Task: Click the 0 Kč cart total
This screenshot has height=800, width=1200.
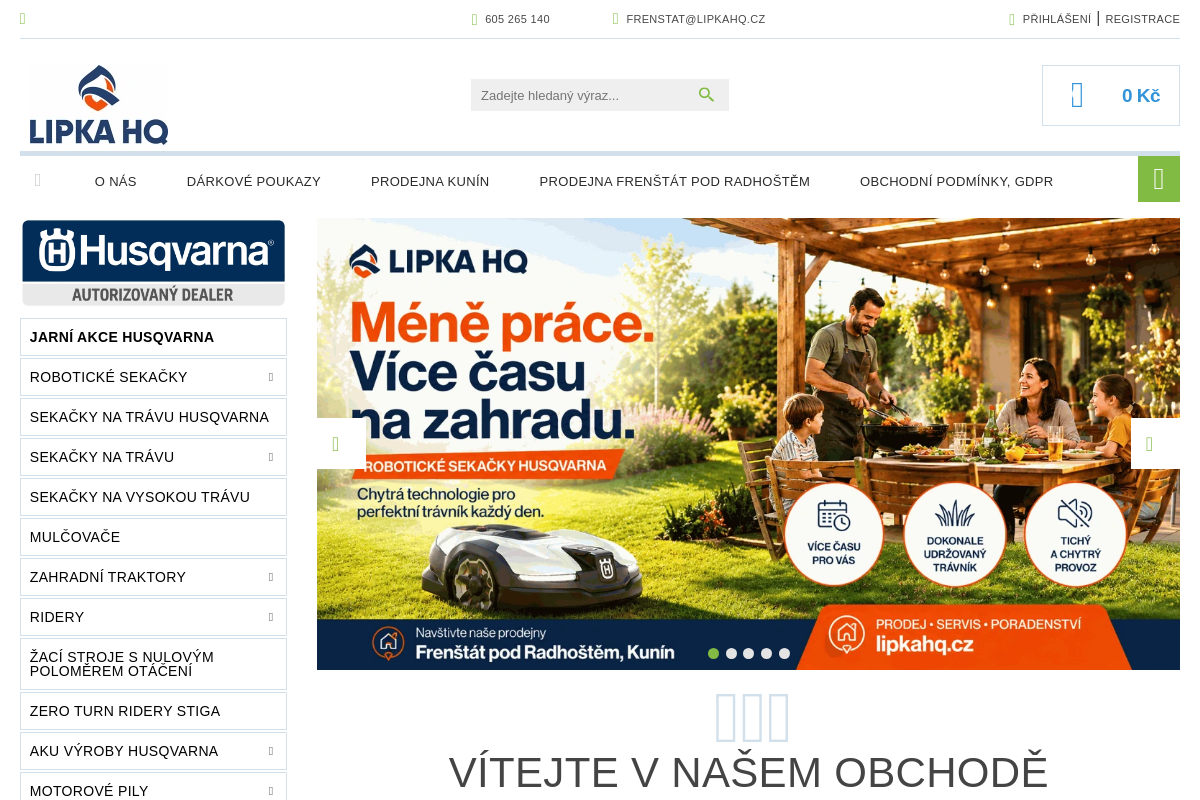Action: [1141, 96]
